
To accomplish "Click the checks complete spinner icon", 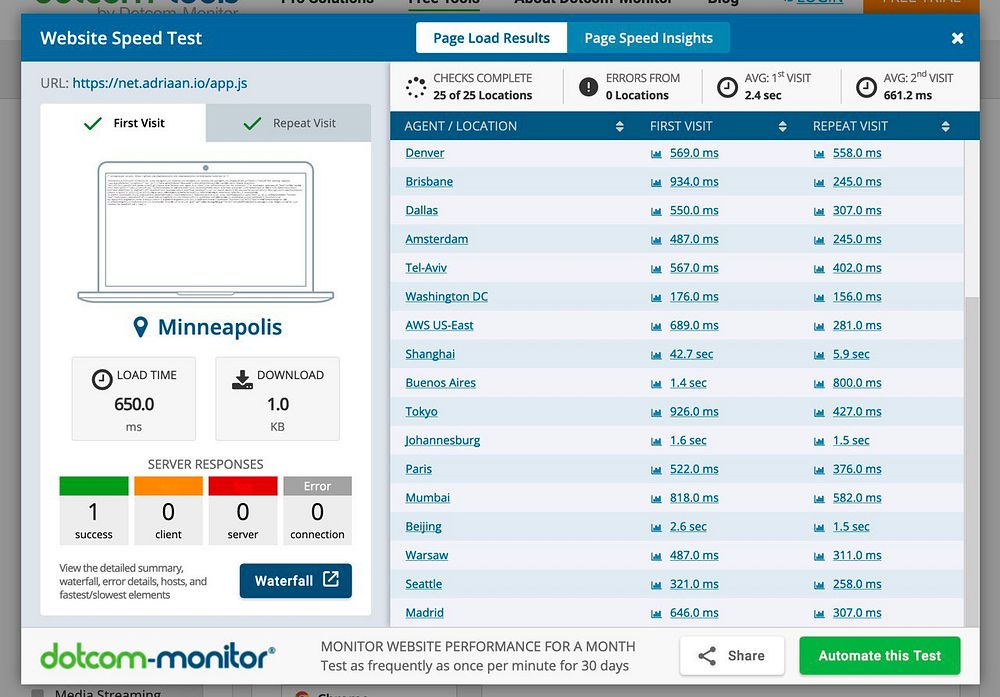I will point(416,87).
